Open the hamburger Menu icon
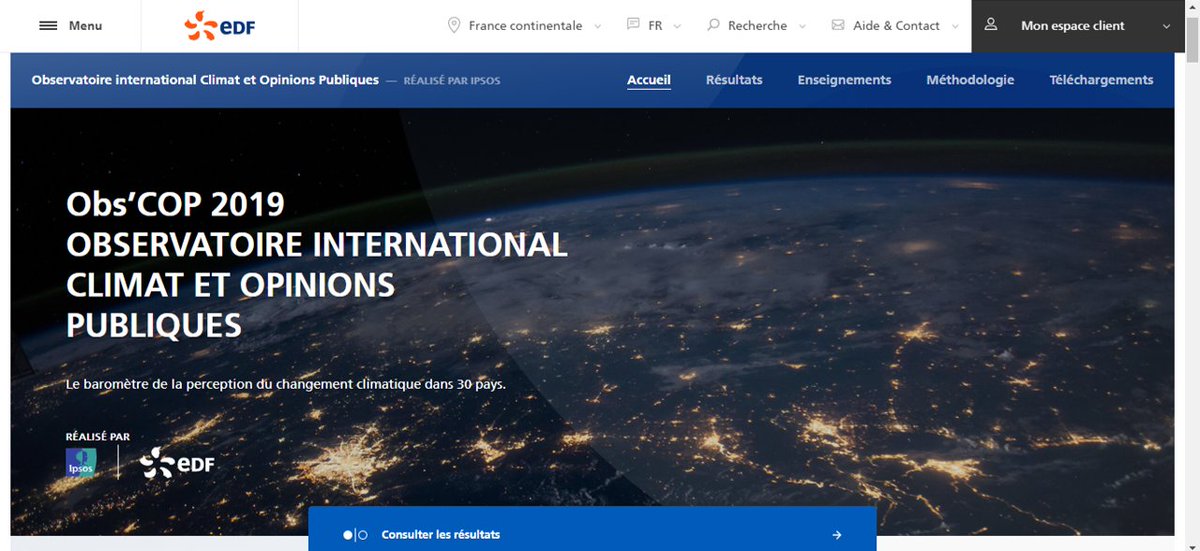The width and height of the screenshot is (1200, 551). 48,26
